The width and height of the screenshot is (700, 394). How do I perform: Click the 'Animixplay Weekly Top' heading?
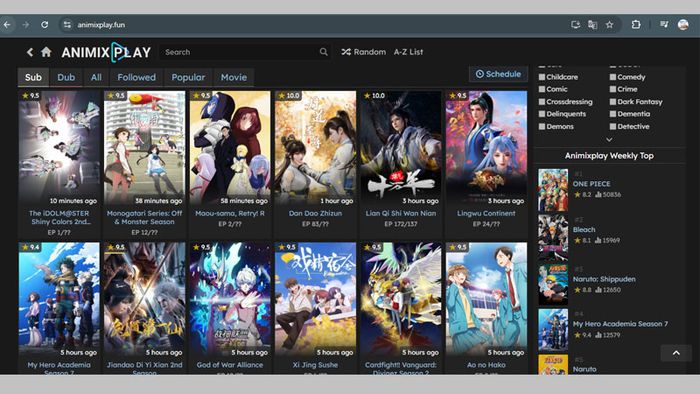(609, 156)
